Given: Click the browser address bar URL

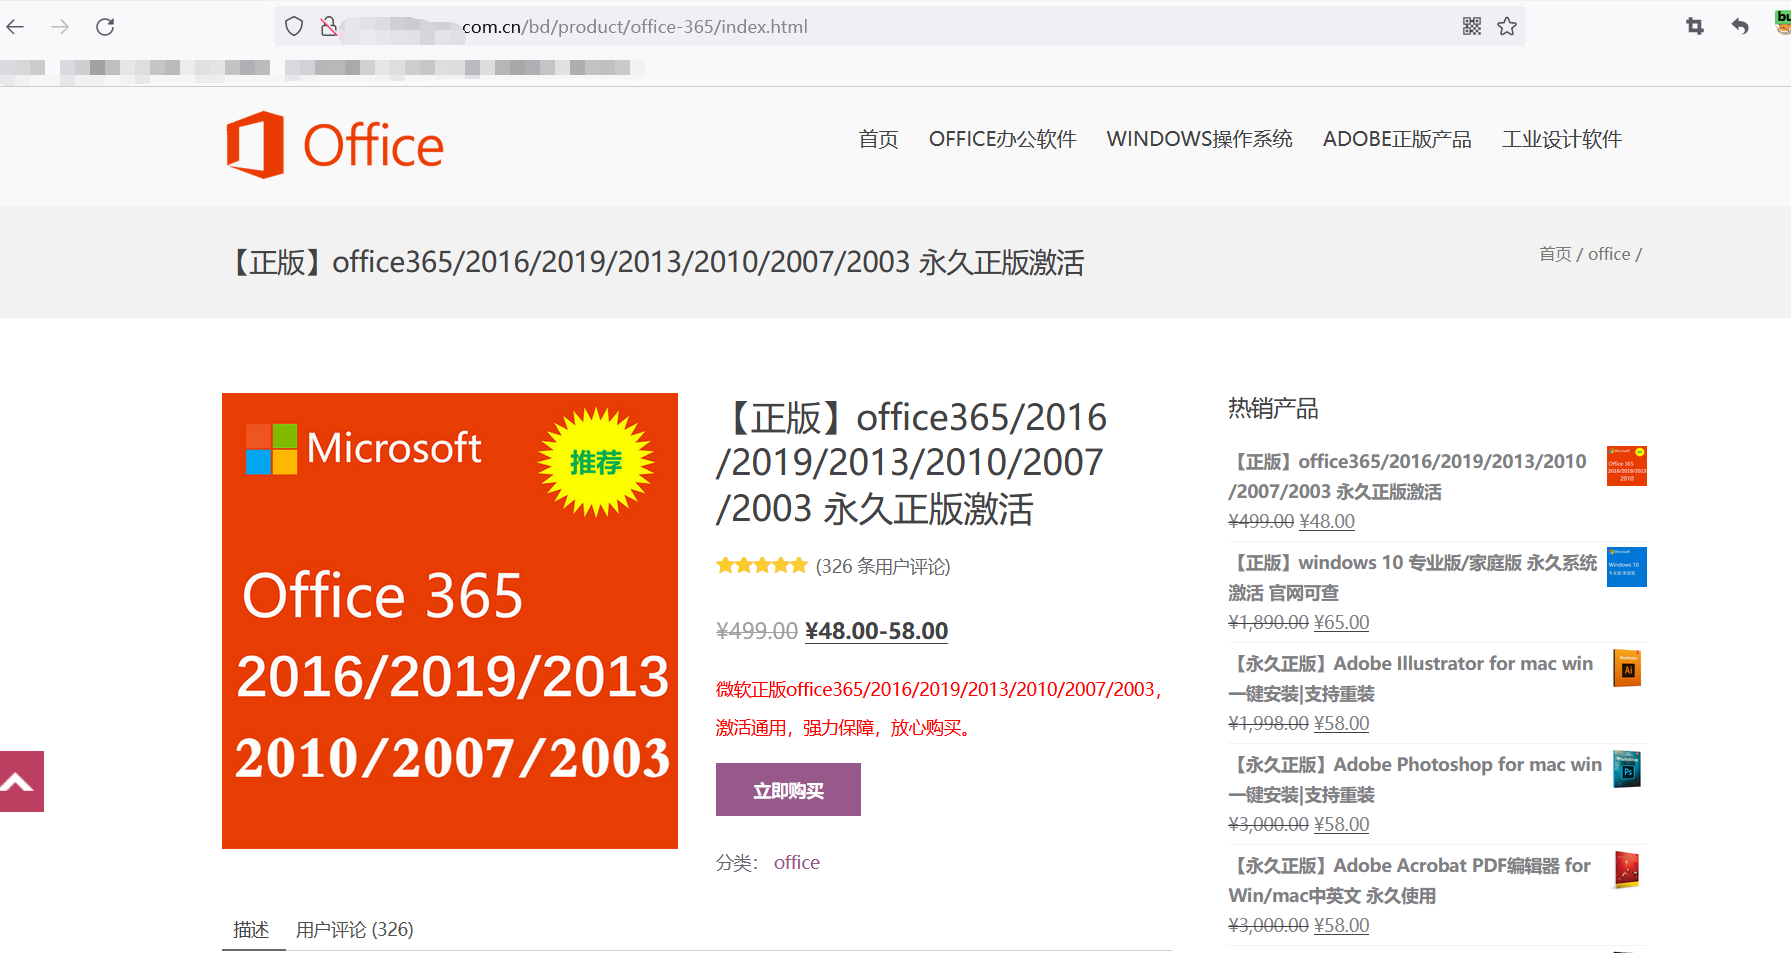Looking at the screenshot, I should point(635,27).
